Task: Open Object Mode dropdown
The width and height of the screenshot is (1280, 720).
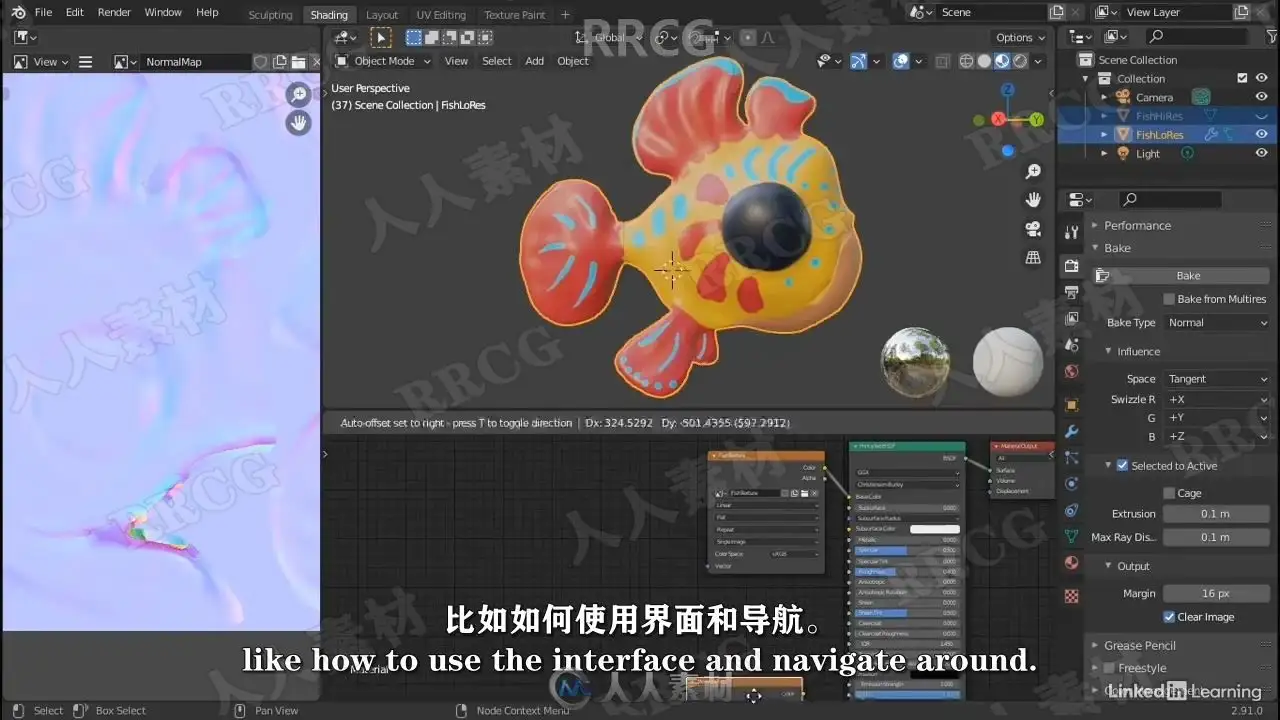Action: click(383, 61)
